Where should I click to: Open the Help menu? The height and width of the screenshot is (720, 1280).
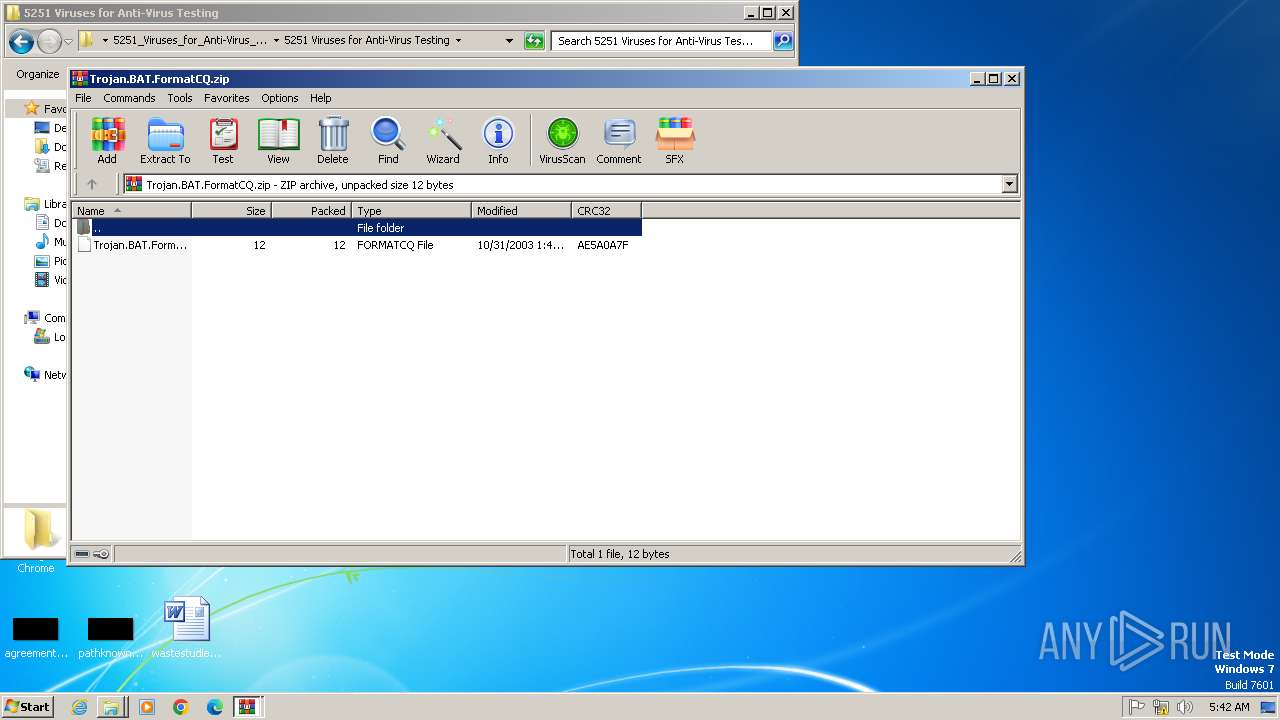(x=320, y=98)
